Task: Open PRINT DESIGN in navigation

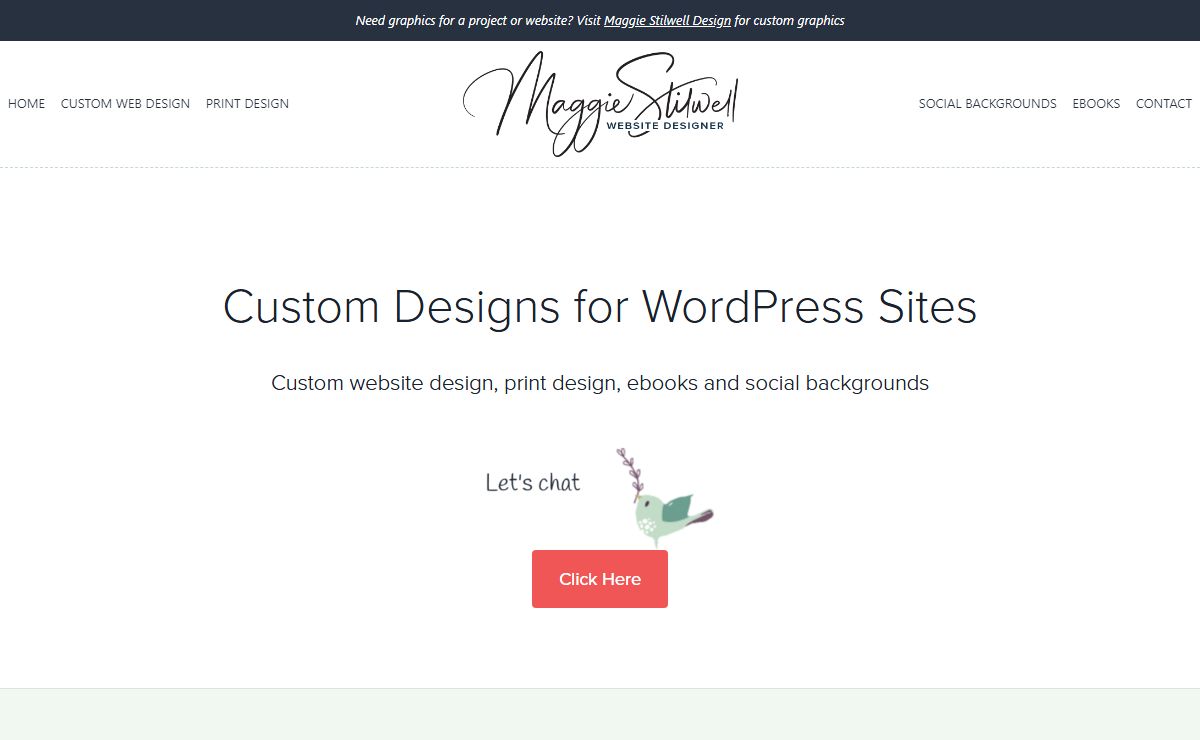Action: (247, 103)
